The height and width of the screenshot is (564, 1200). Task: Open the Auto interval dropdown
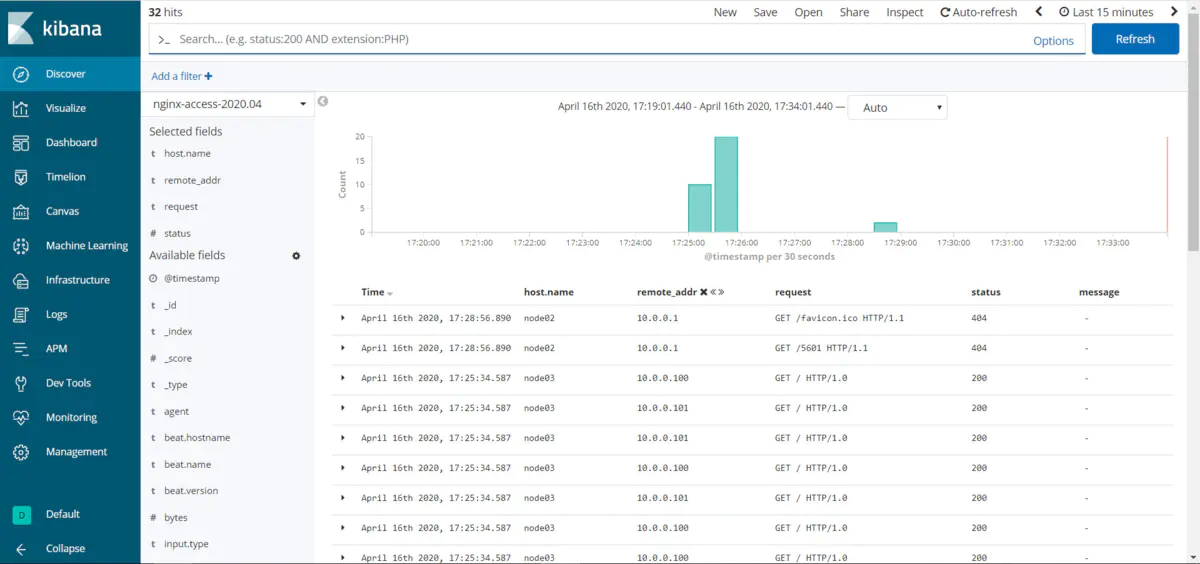tap(897, 107)
